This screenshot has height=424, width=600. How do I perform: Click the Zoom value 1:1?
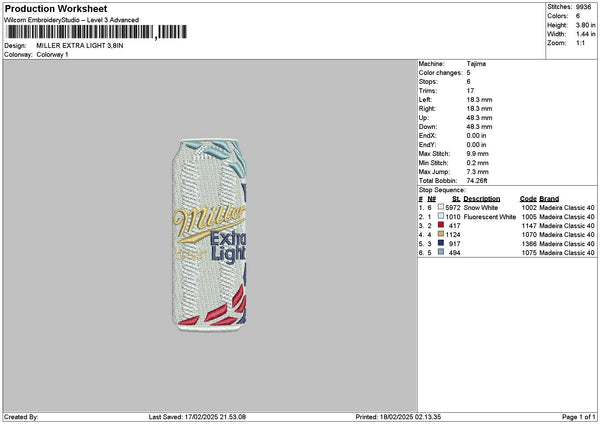click(580, 43)
